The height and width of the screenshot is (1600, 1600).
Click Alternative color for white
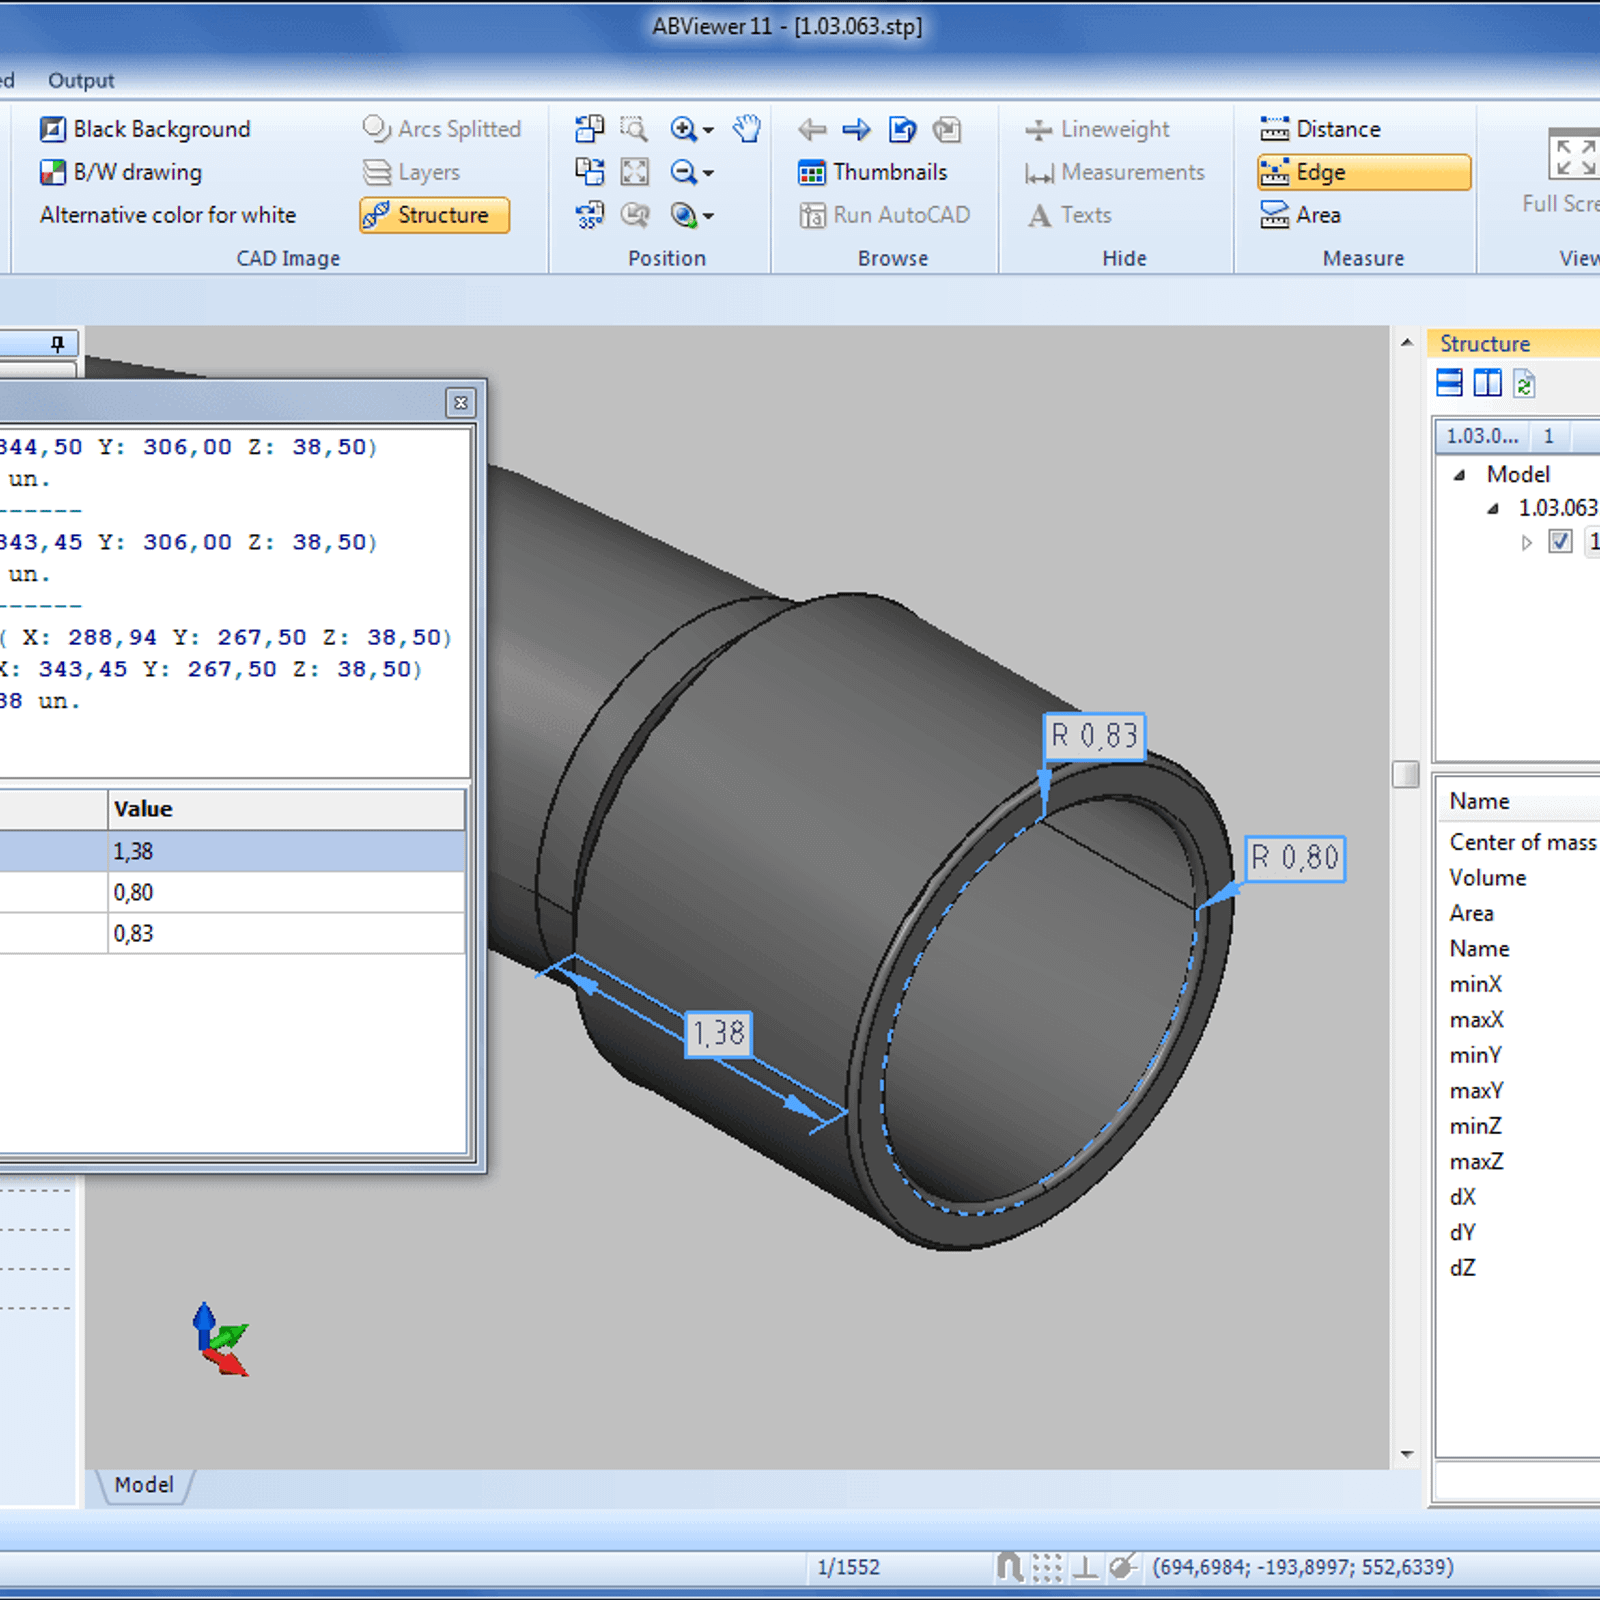[168, 215]
